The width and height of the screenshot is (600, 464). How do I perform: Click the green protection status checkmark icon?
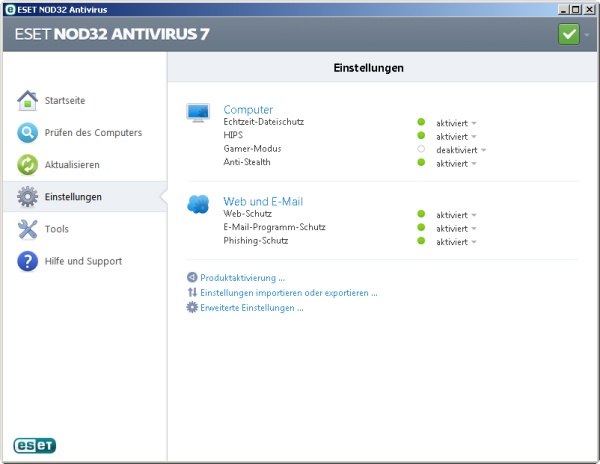(569, 34)
